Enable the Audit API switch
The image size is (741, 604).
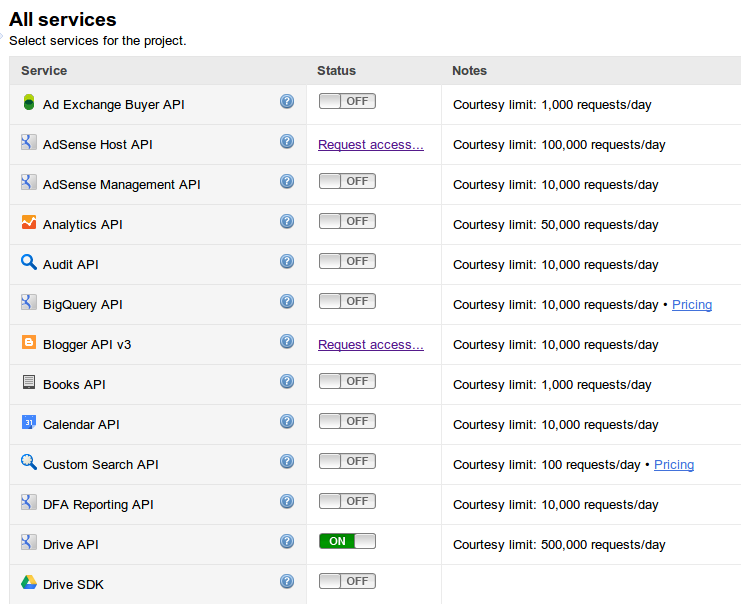click(347, 261)
